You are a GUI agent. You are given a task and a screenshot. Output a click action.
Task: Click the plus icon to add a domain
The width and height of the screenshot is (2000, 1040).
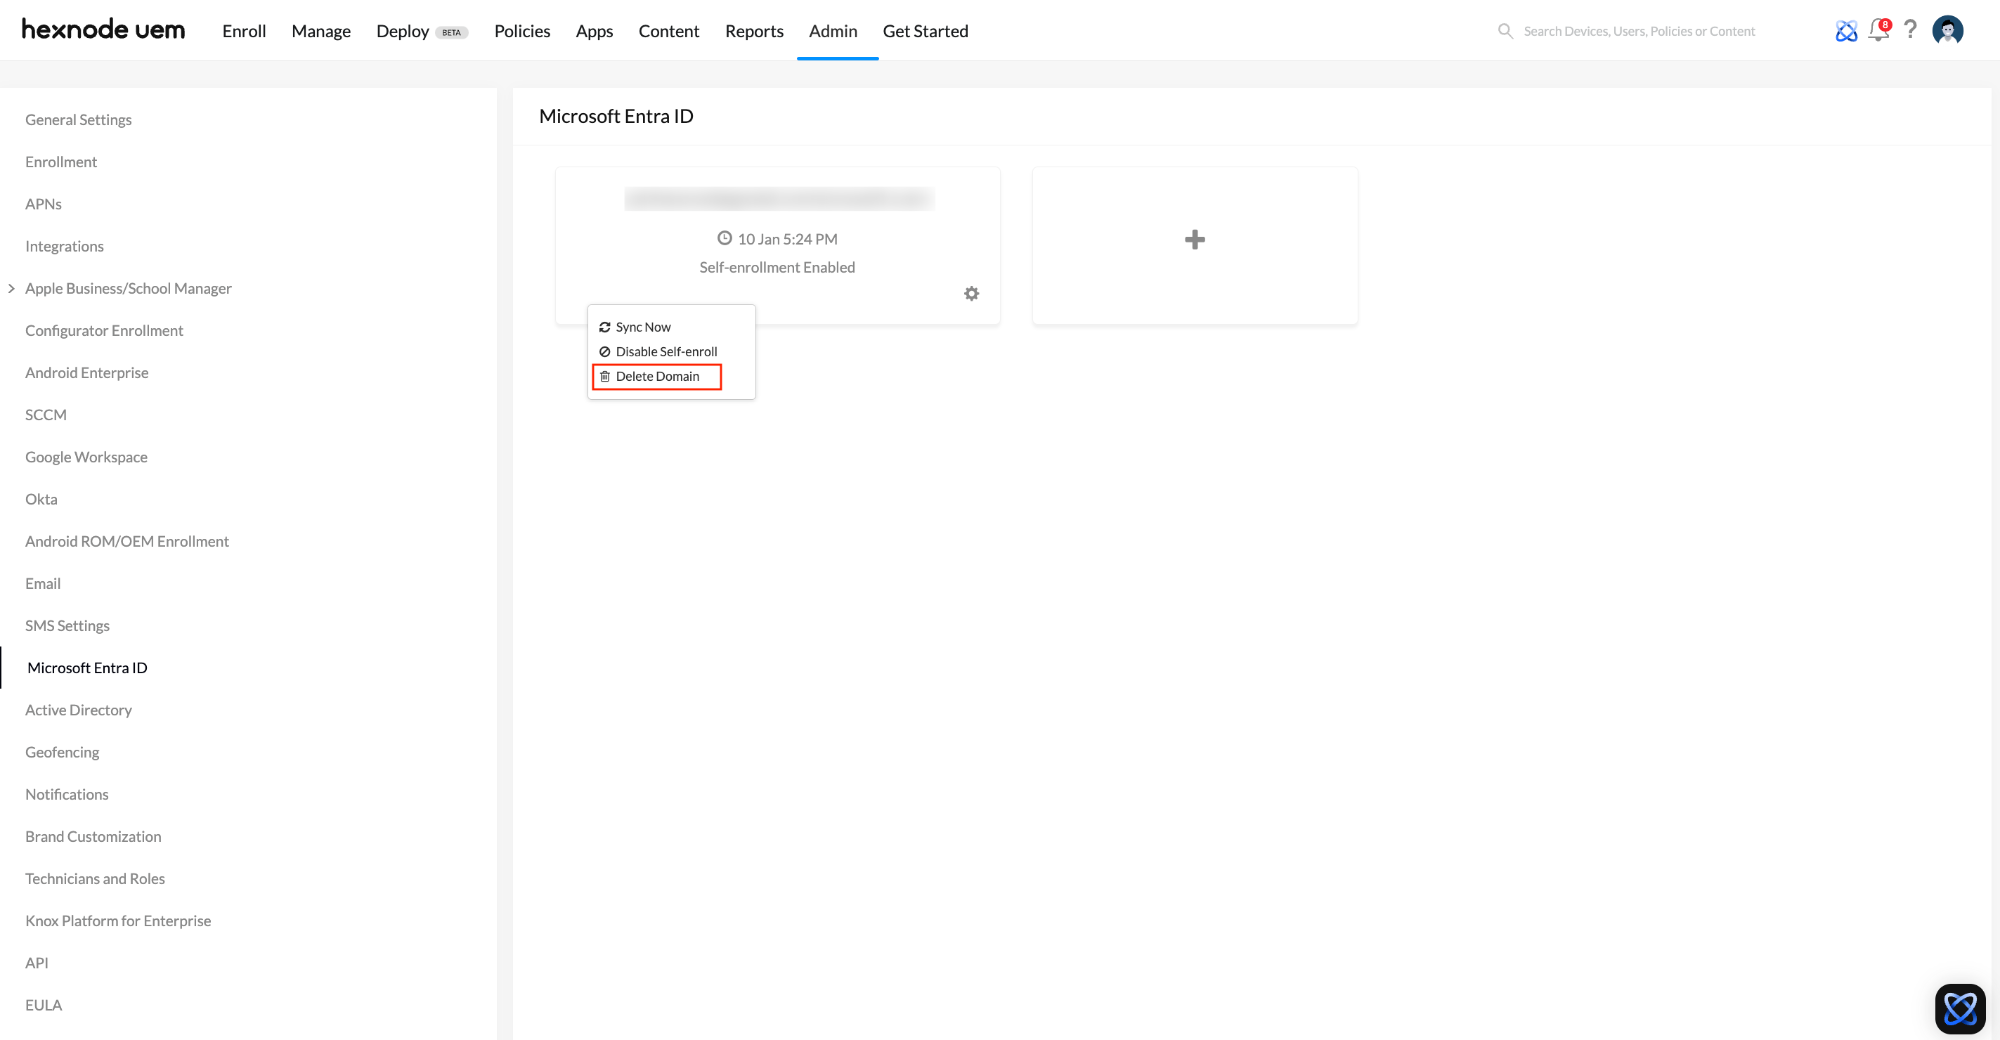pos(1195,240)
